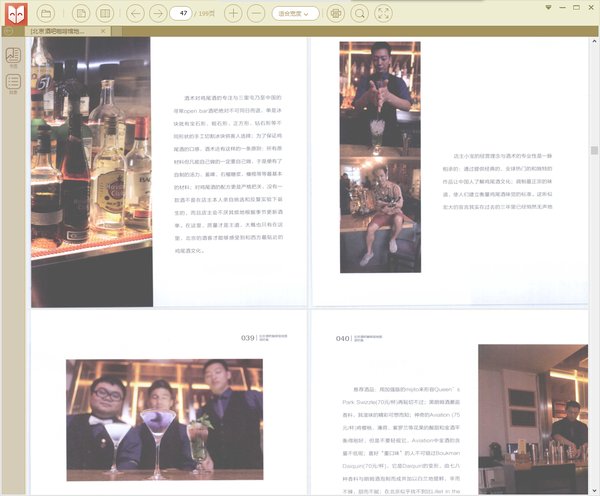The image size is (600, 496).
Task: Click page number 039 label
Action: pyautogui.click(x=248, y=338)
